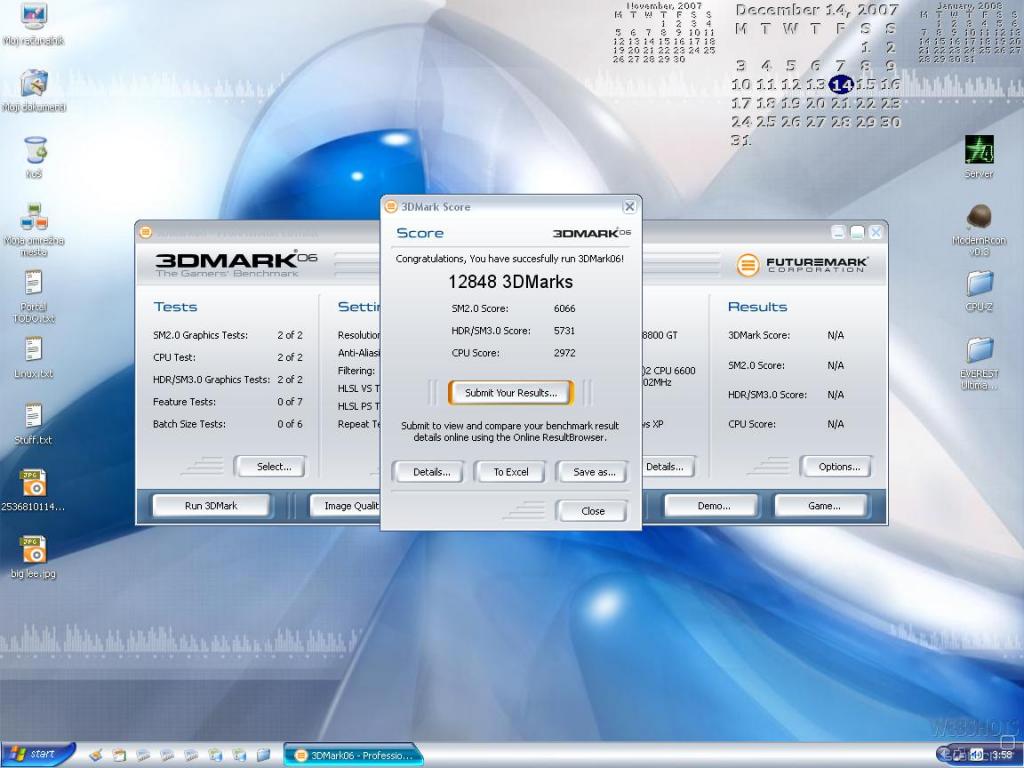Select the 2536810114 JPG image icon

33,490
